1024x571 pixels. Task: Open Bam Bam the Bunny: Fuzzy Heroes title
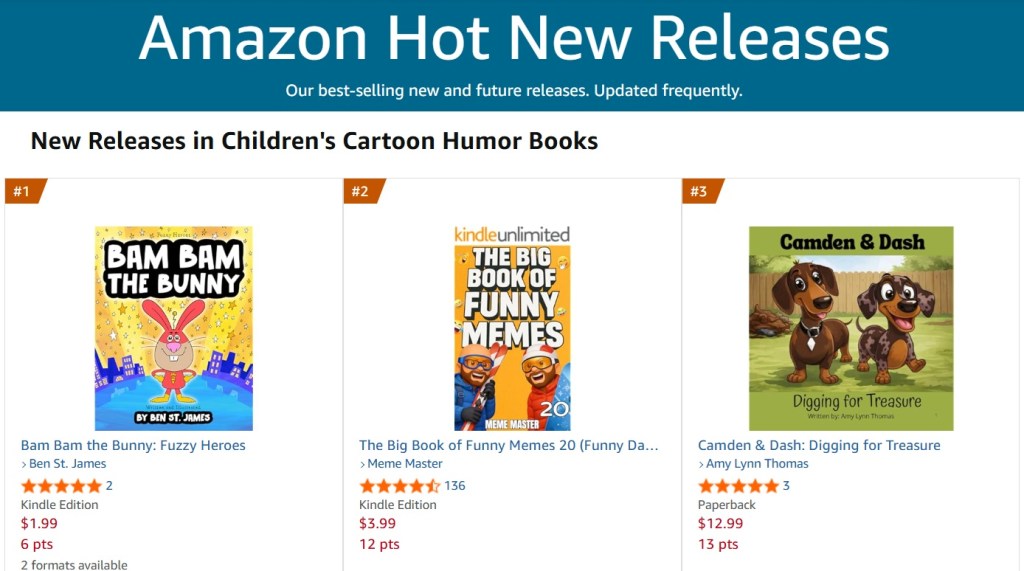click(133, 445)
